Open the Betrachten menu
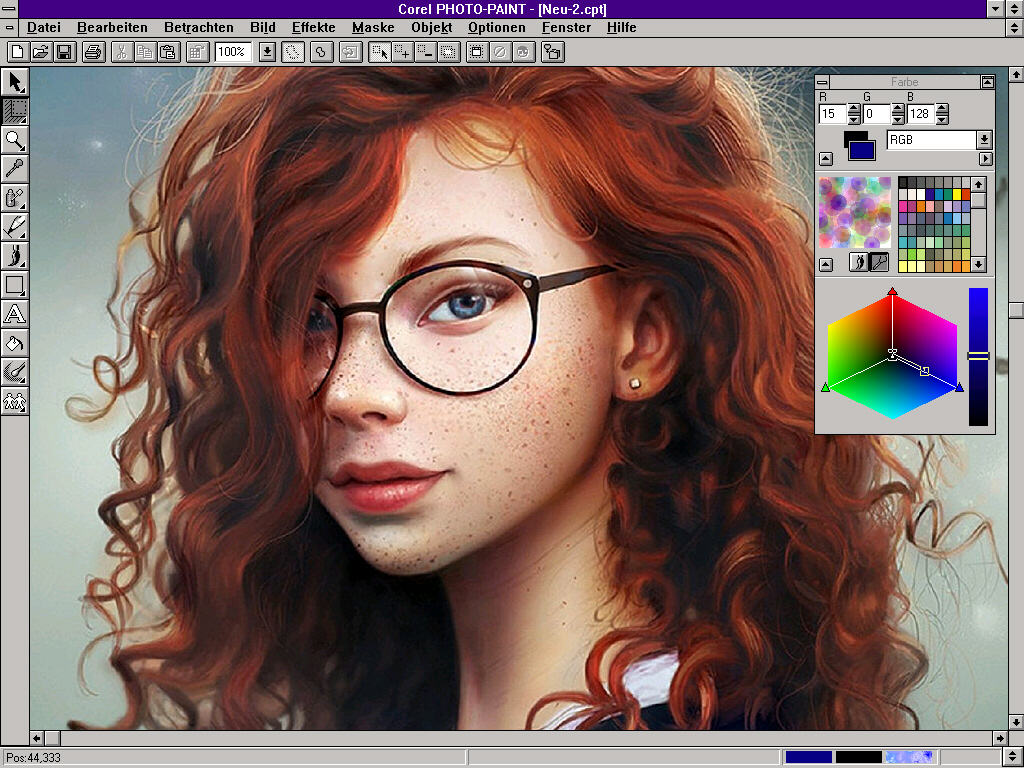The height and width of the screenshot is (768, 1024). click(199, 27)
